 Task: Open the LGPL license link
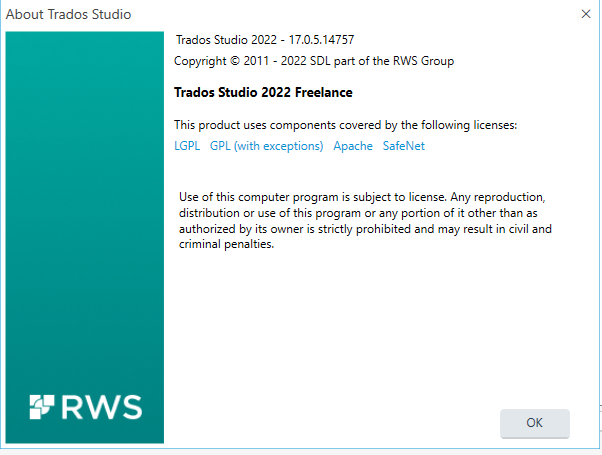point(187,146)
